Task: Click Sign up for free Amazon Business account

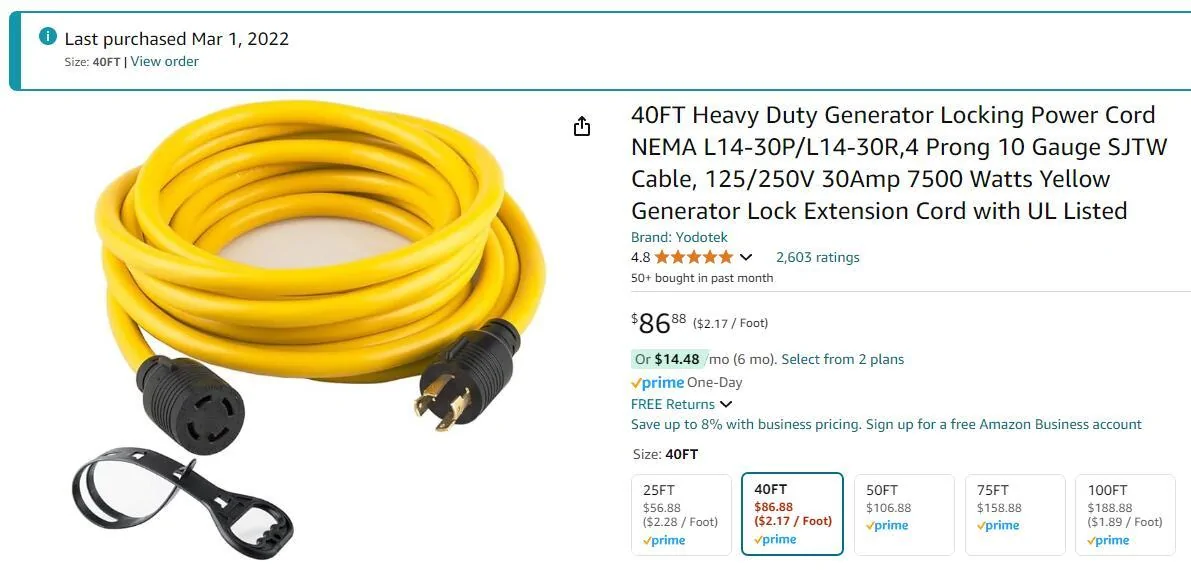Action: point(1003,424)
